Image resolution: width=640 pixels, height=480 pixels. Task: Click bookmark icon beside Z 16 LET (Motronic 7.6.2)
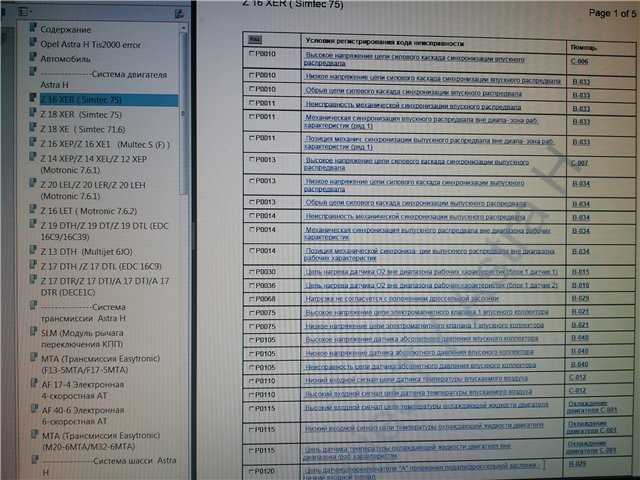tap(33, 209)
